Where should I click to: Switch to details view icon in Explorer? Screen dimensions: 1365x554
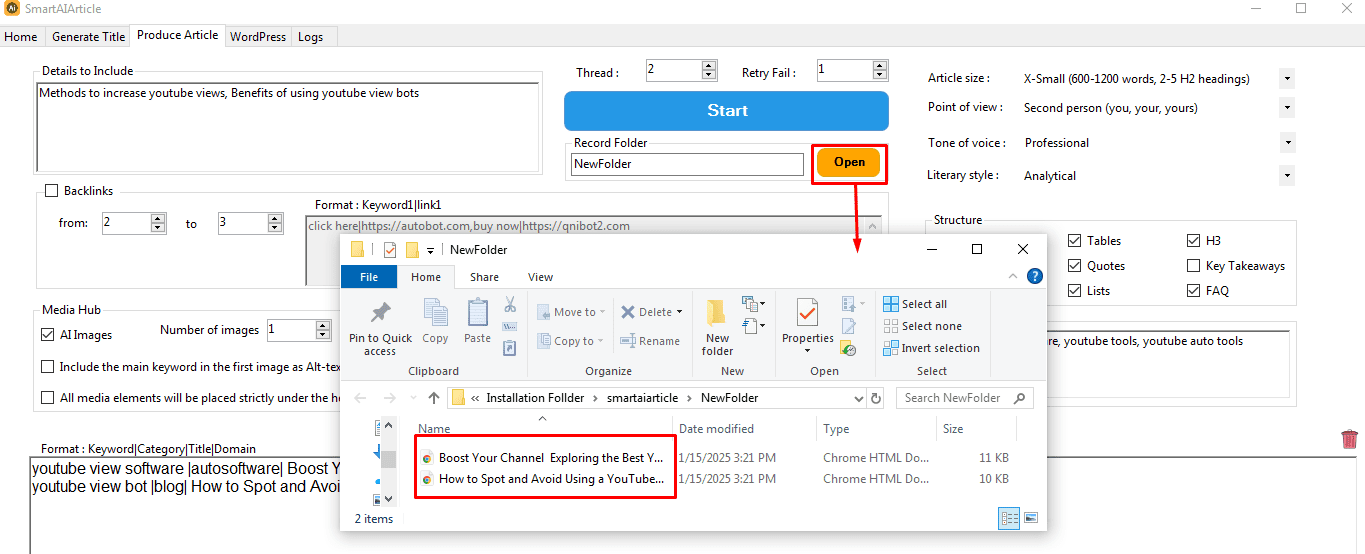point(1009,518)
